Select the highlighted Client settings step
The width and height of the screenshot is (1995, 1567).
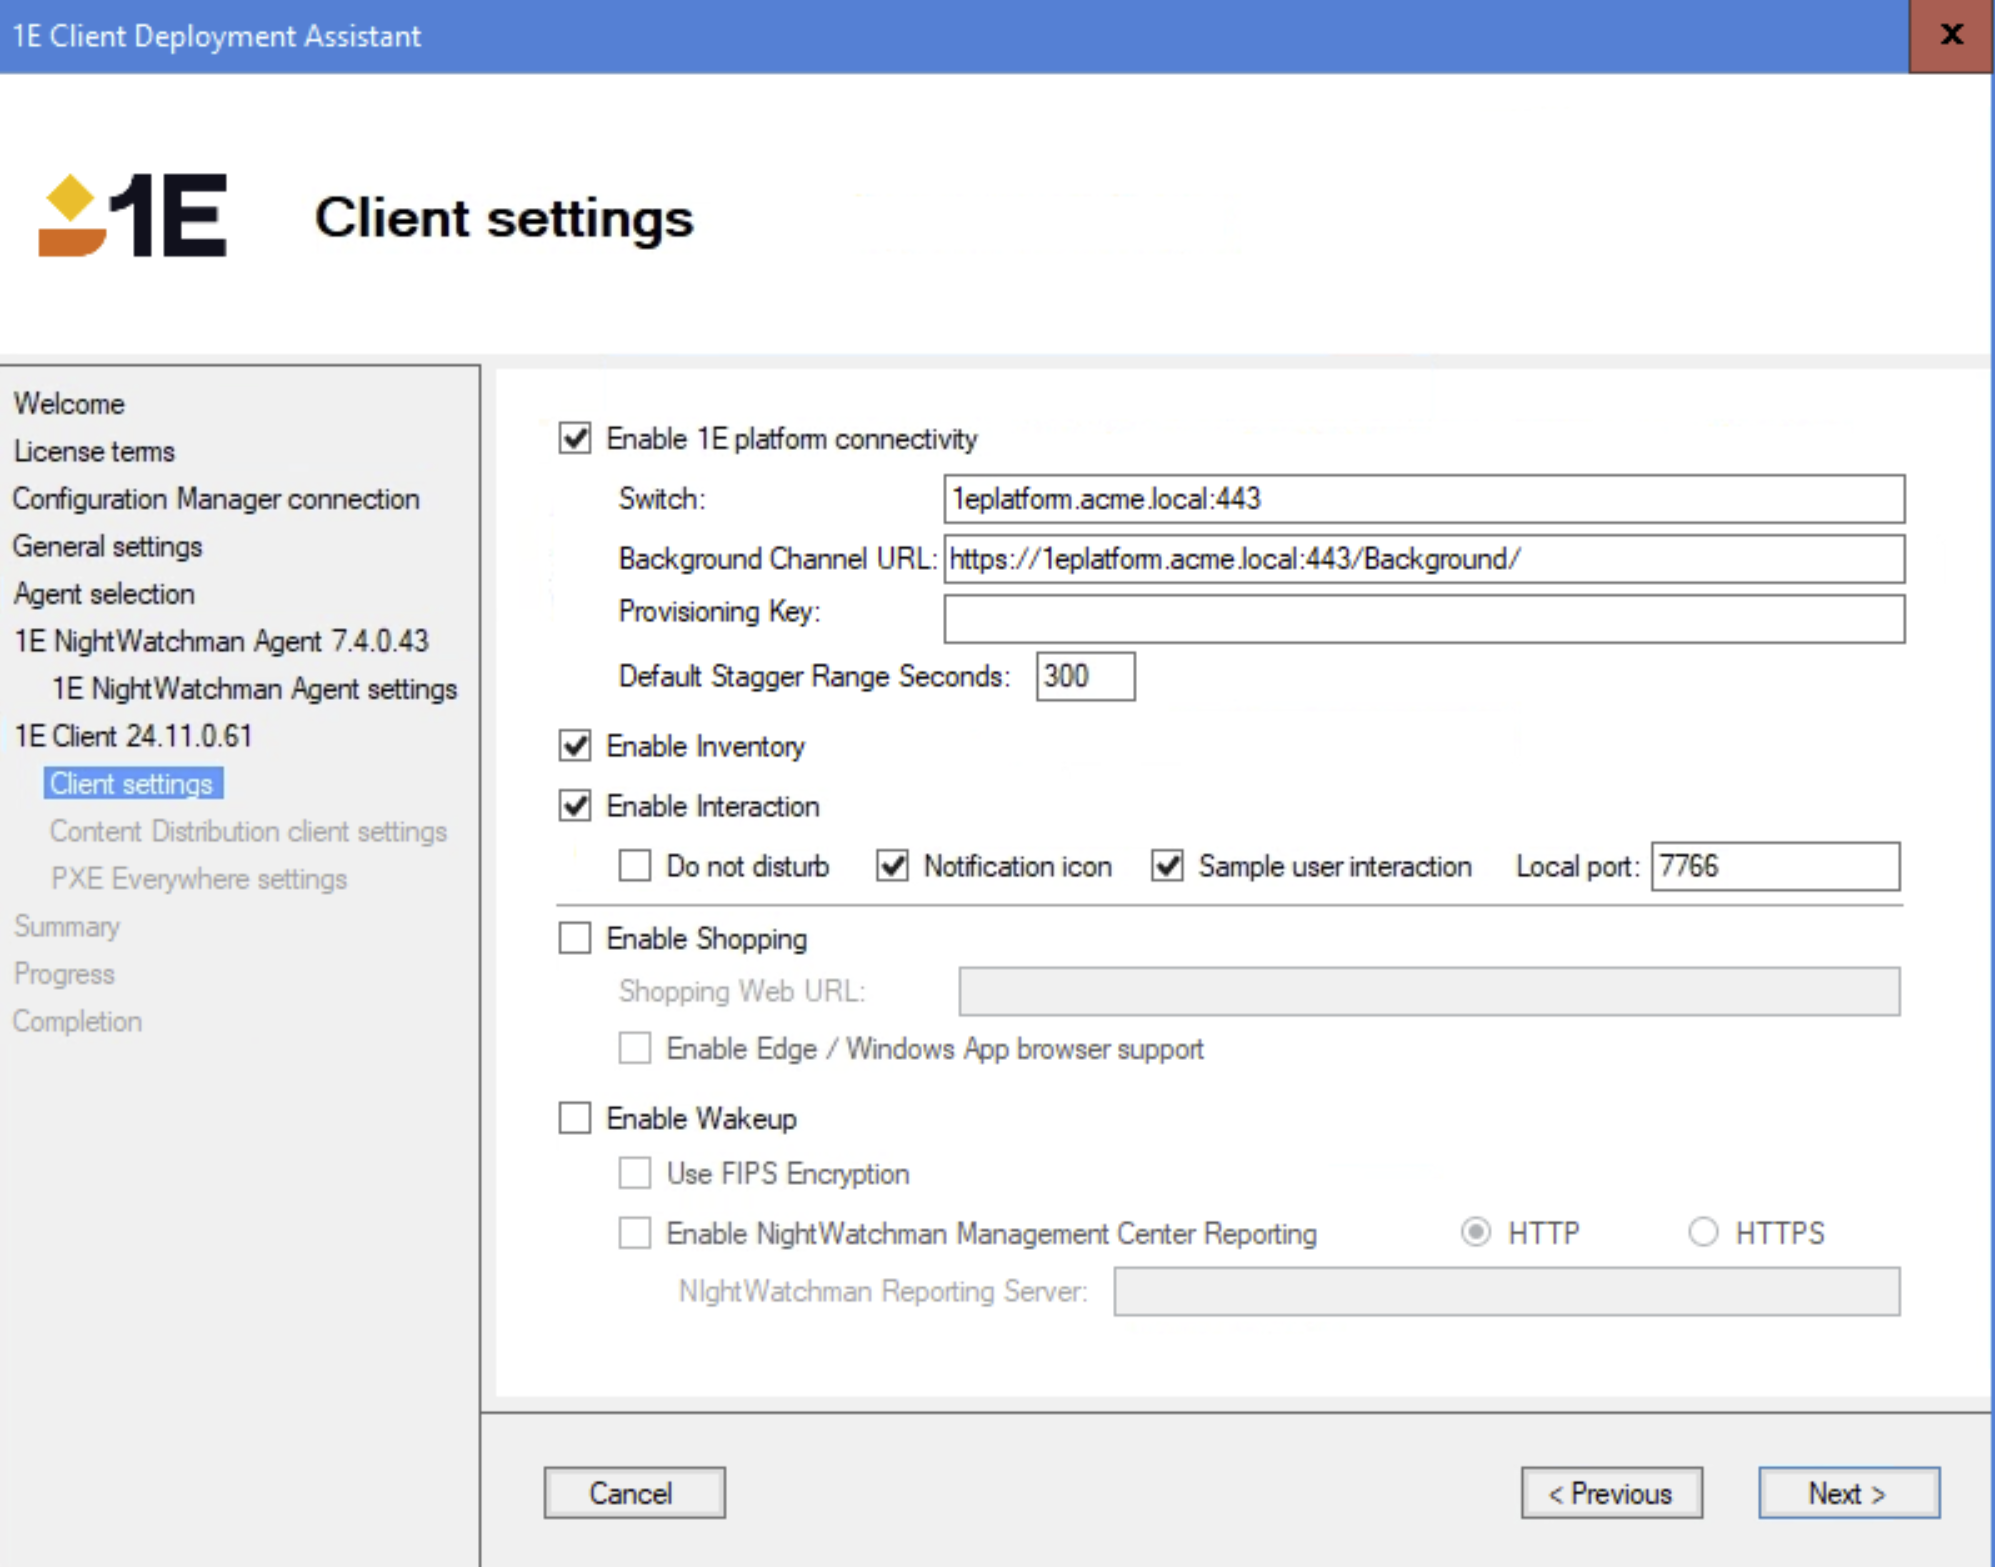coord(132,784)
